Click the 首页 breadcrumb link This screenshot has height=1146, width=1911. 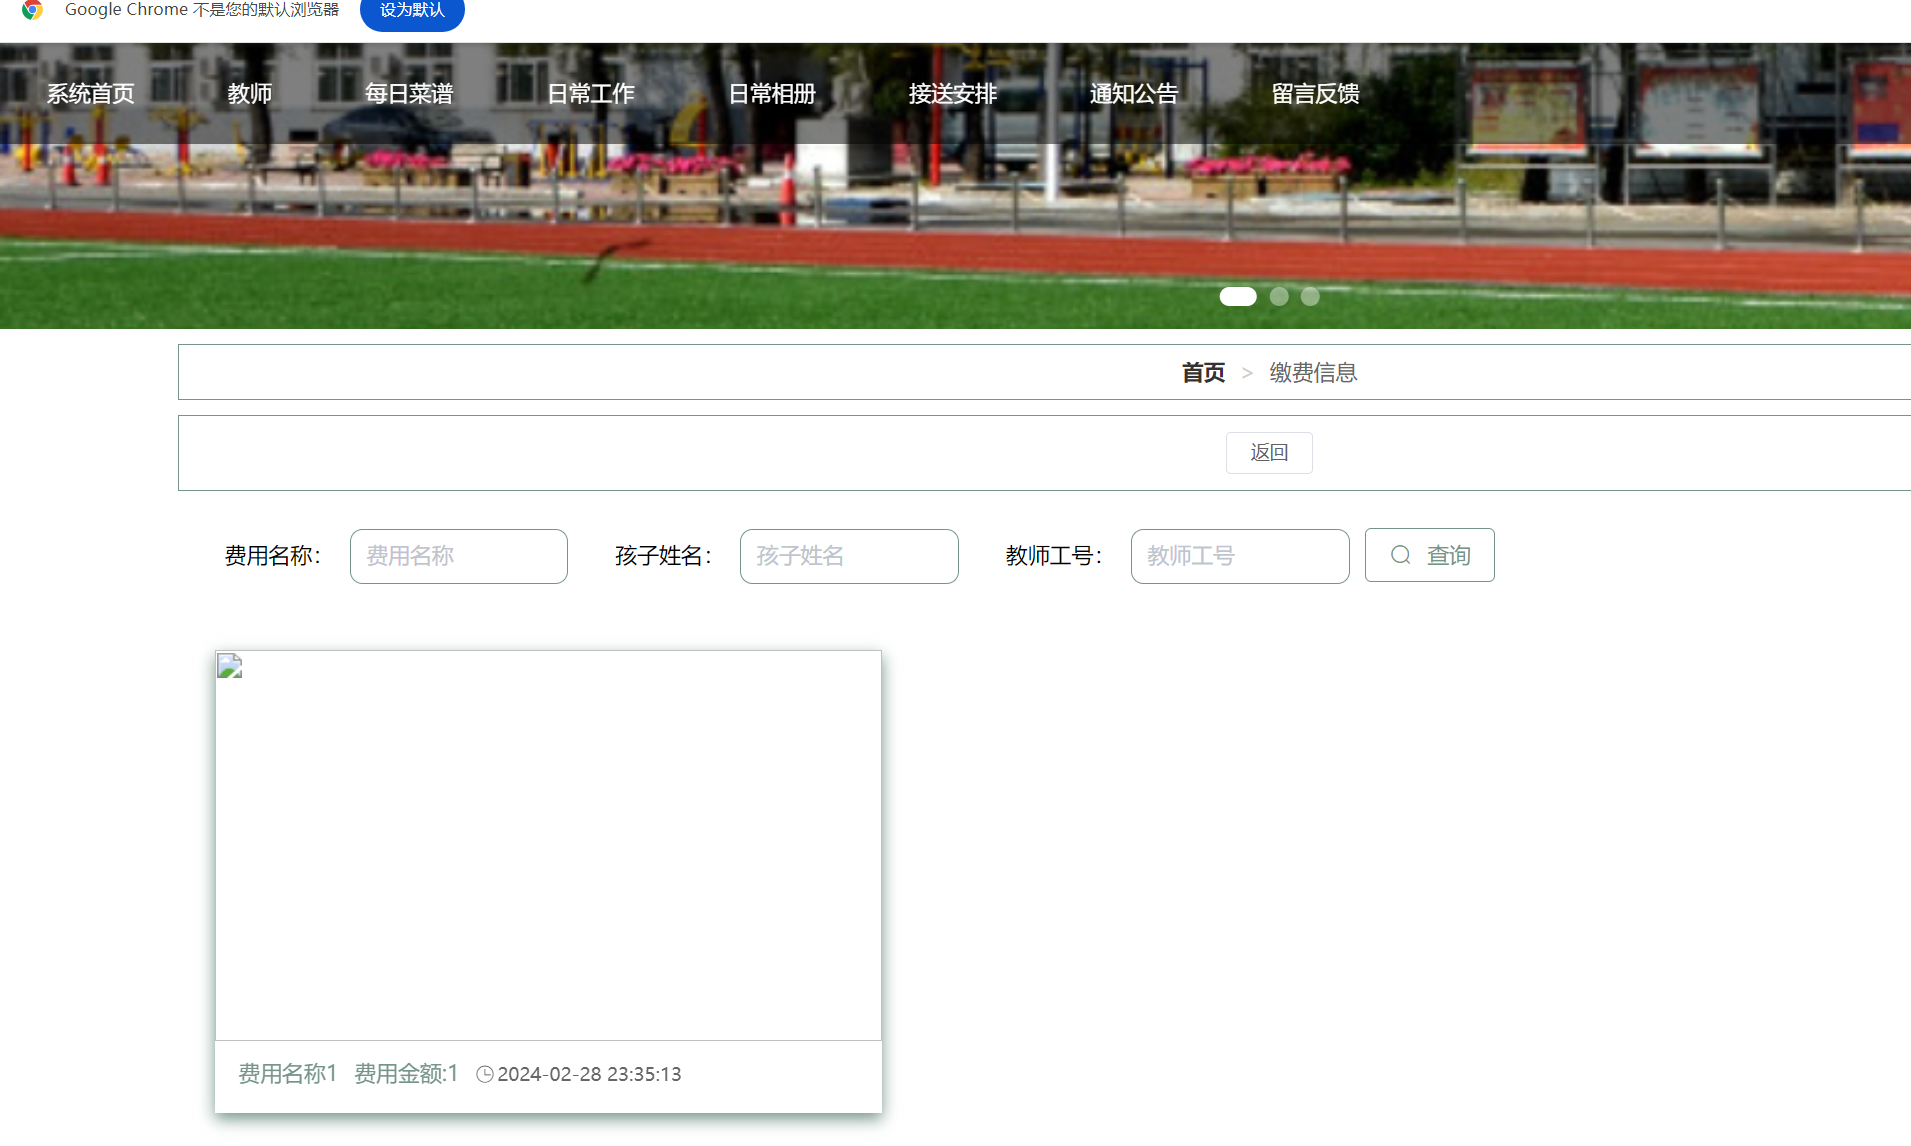pos(1203,372)
